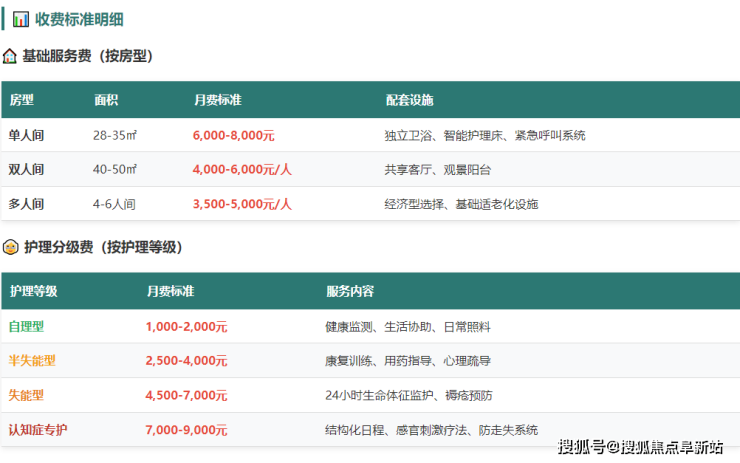The image size is (740, 463).
Task: Click the 面积 column header
Action: (106, 100)
